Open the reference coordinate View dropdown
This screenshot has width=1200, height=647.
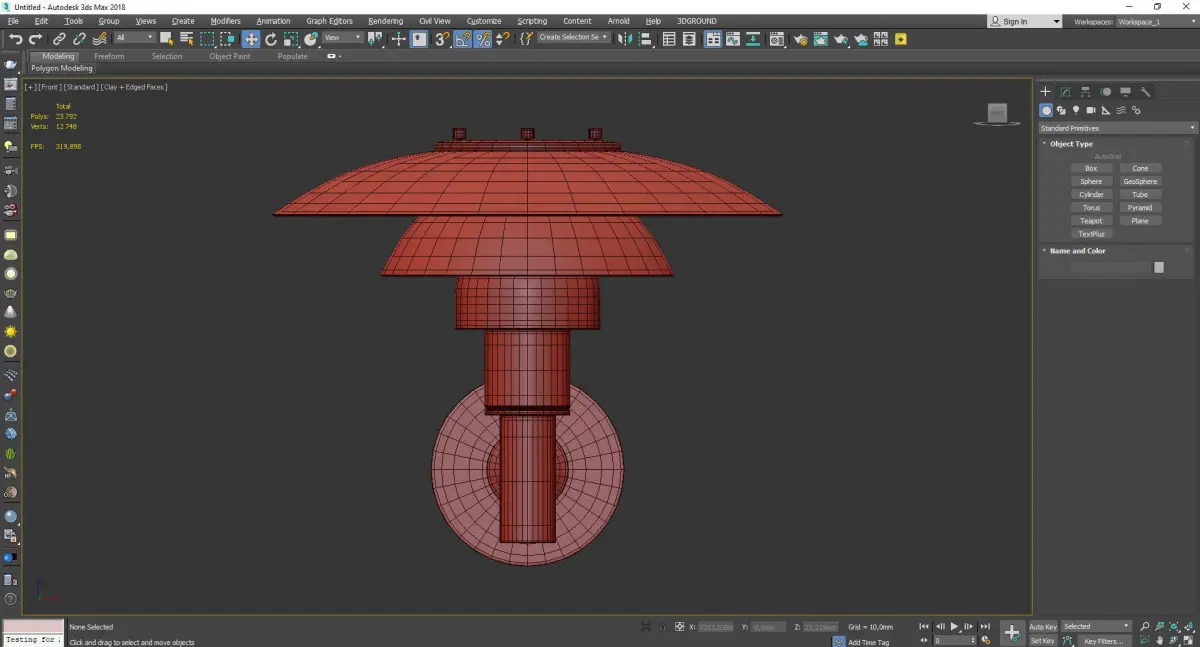tap(342, 38)
